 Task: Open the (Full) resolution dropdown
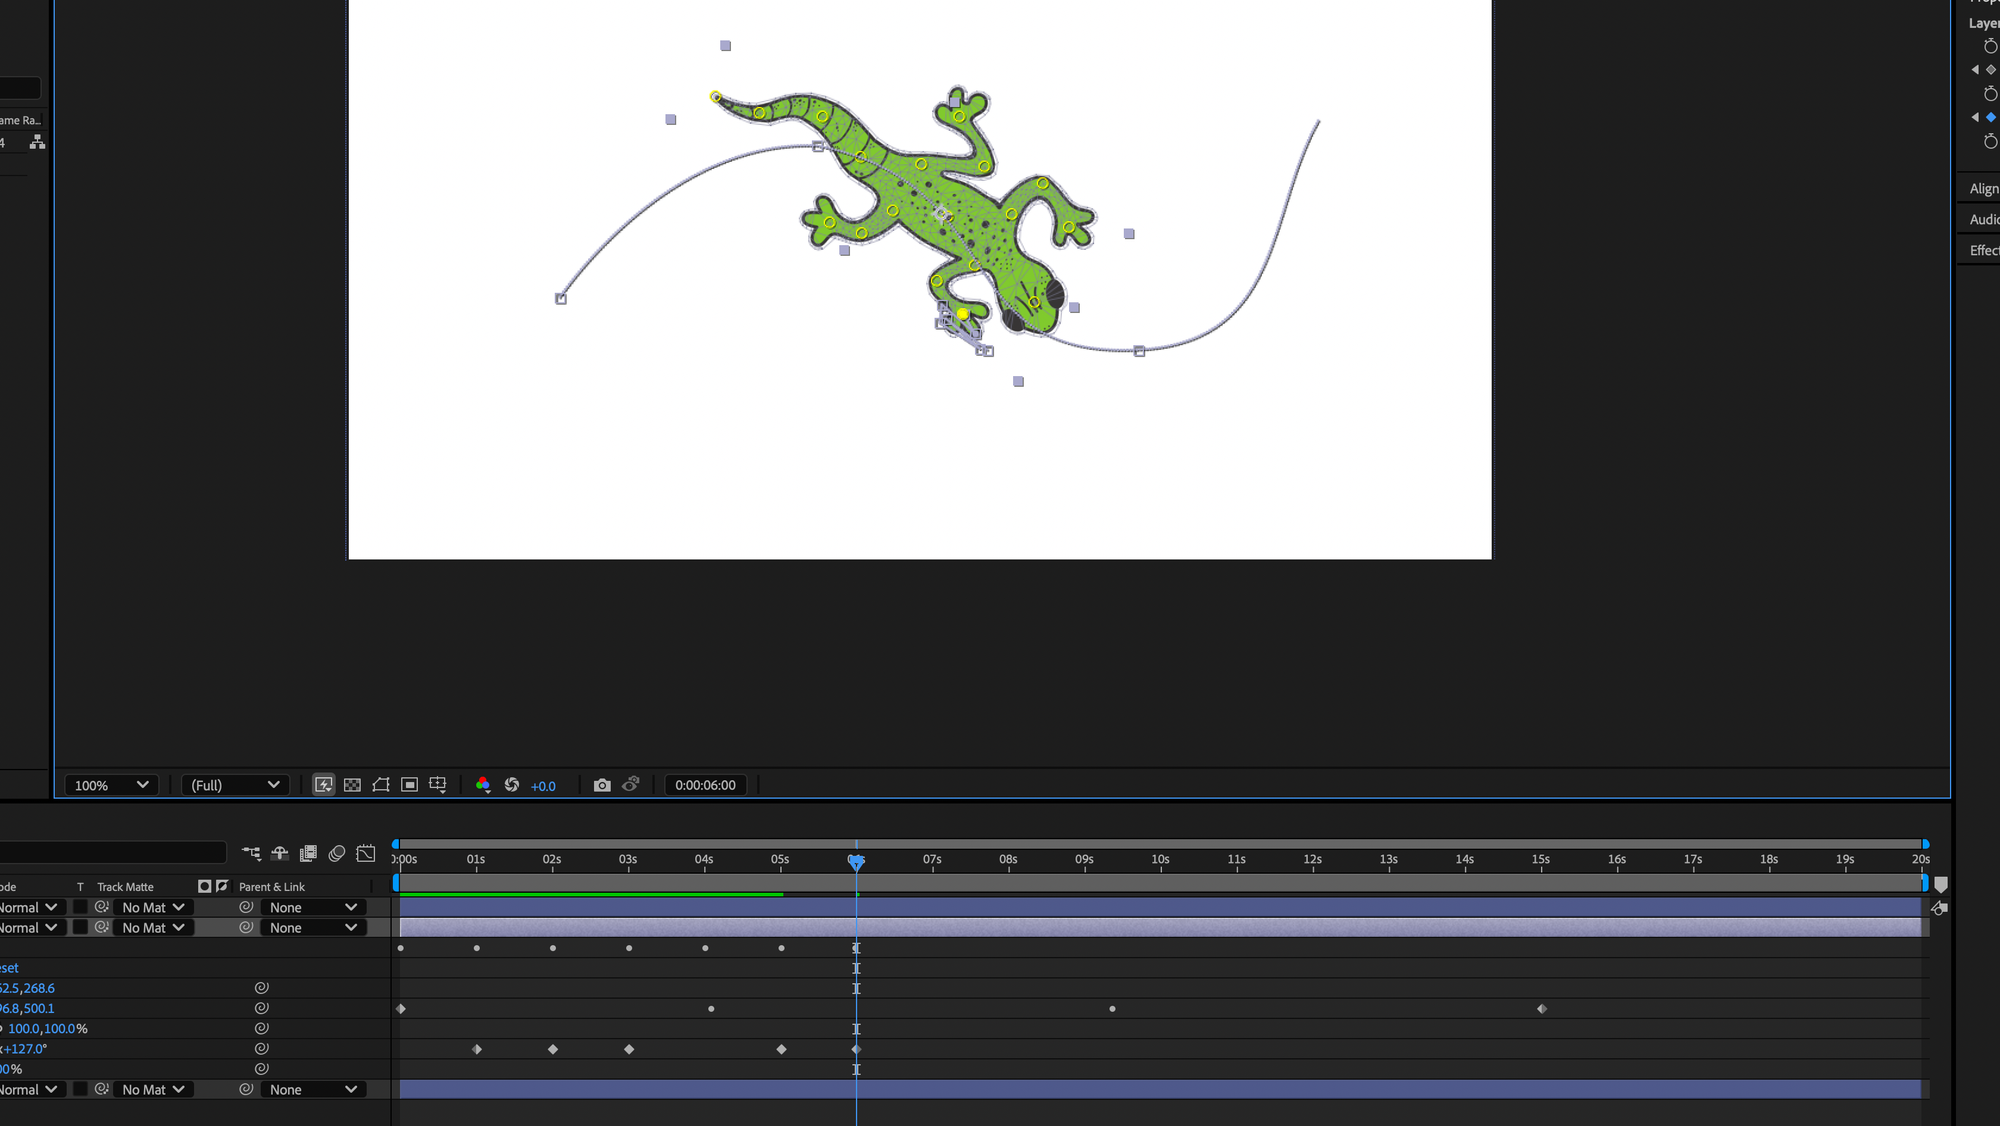(x=235, y=785)
